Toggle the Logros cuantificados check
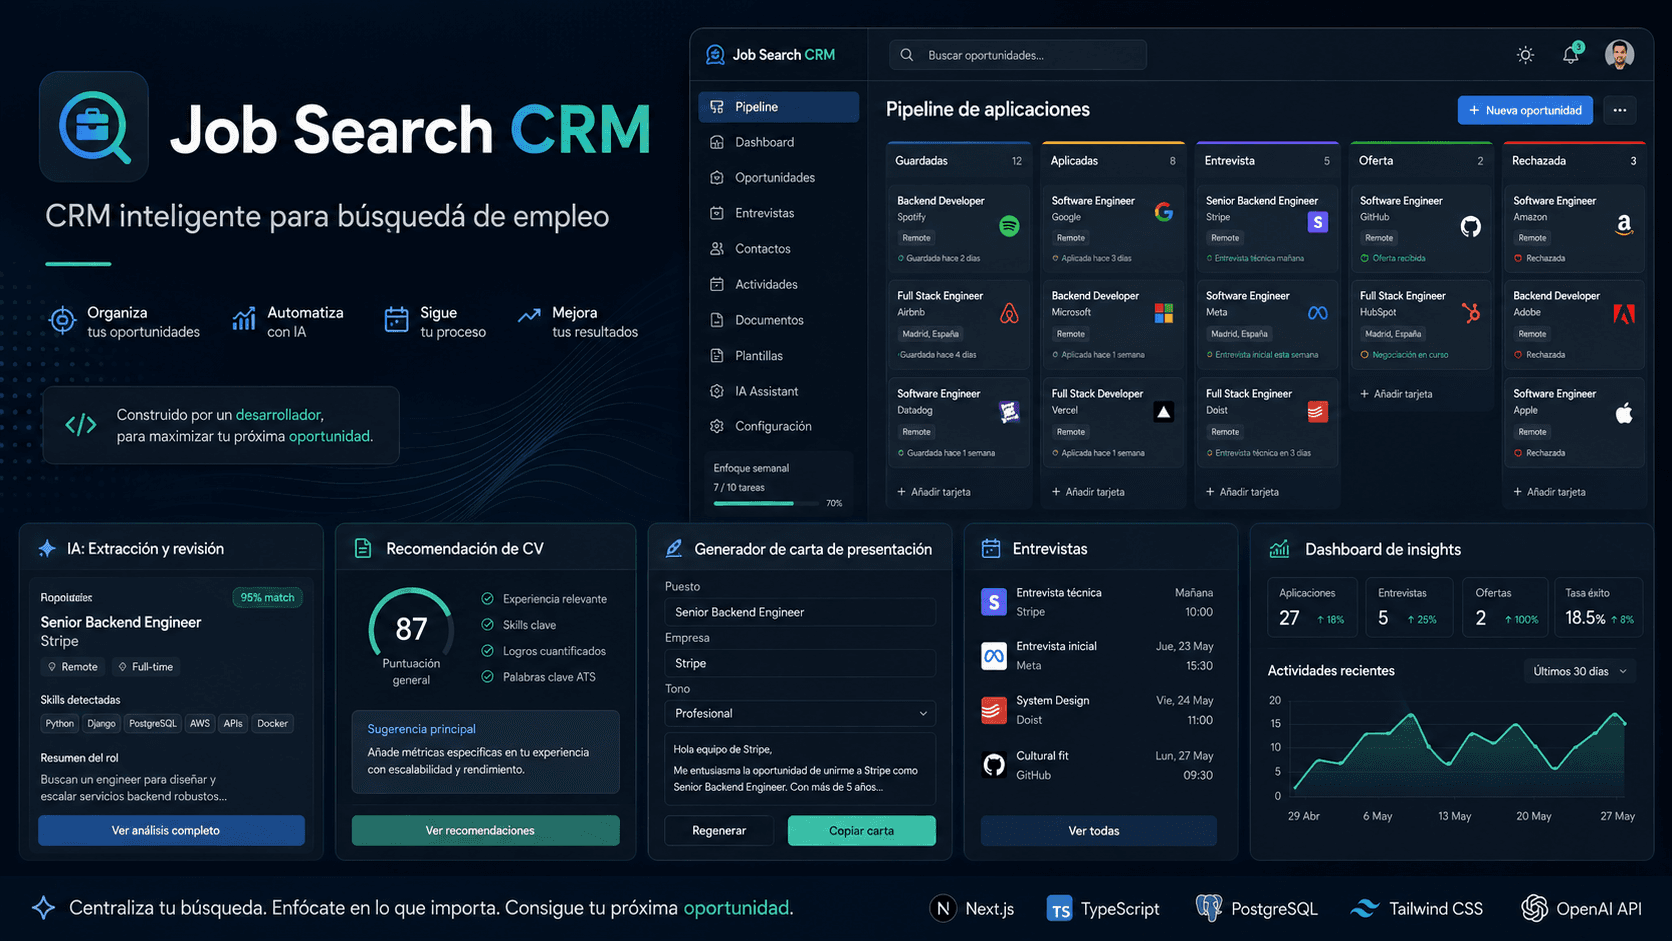This screenshot has width=1672, height=941. (487, 651)
